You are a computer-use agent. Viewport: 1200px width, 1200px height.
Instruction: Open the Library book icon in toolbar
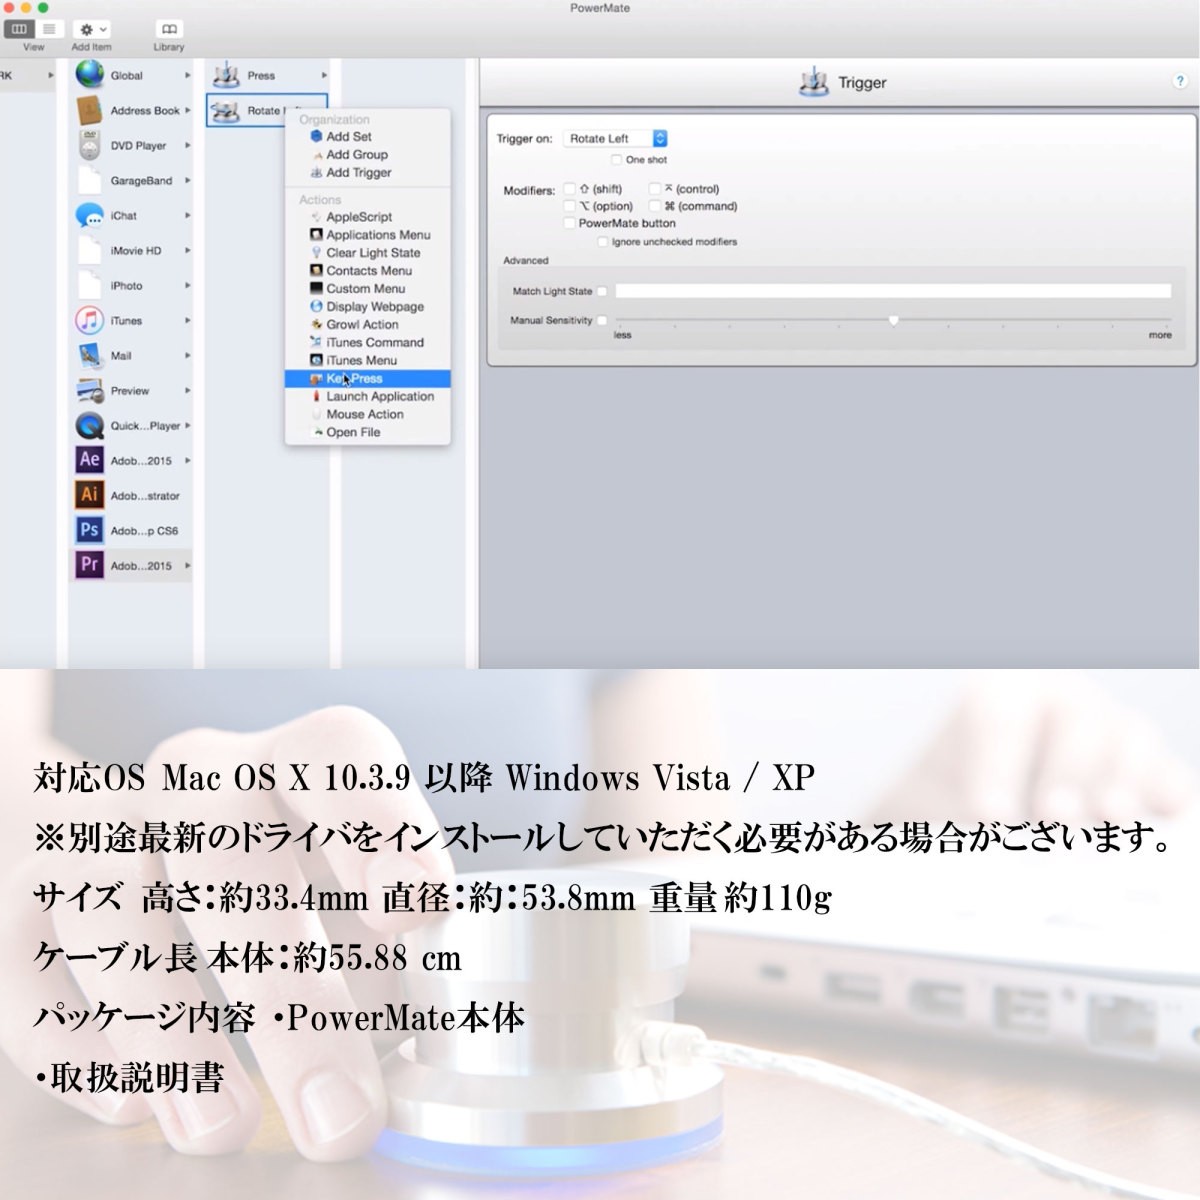pyautogui.click(x=169, y=30)
